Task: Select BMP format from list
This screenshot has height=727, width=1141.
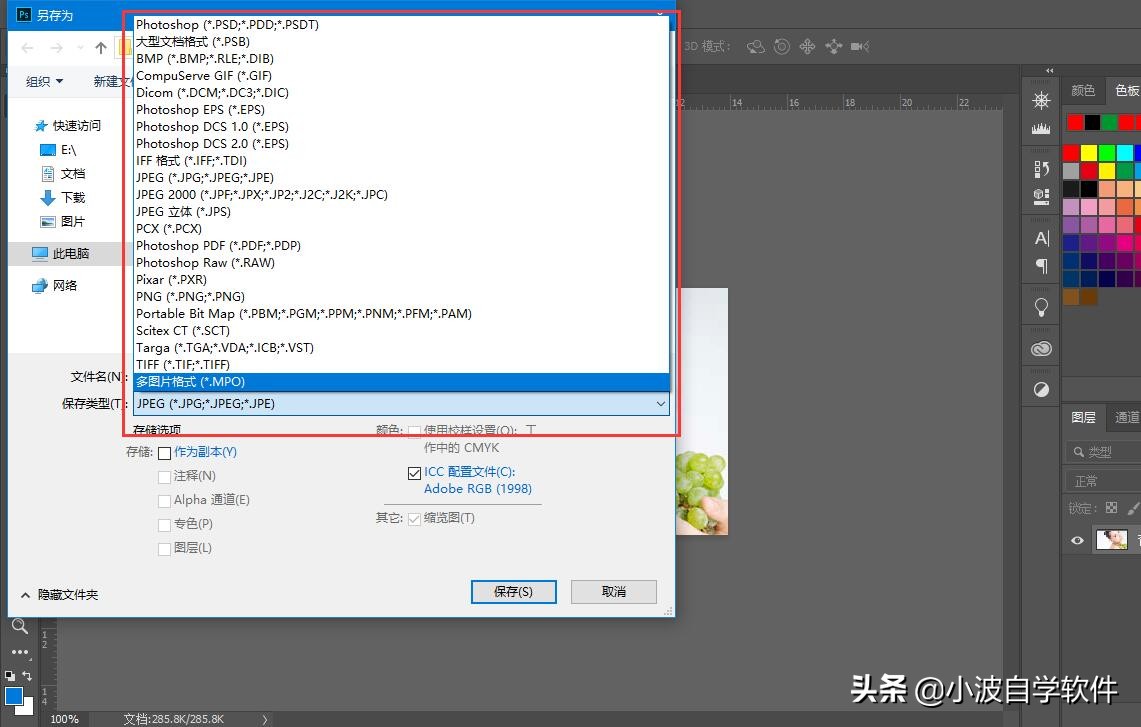Action: click(401, 58)
